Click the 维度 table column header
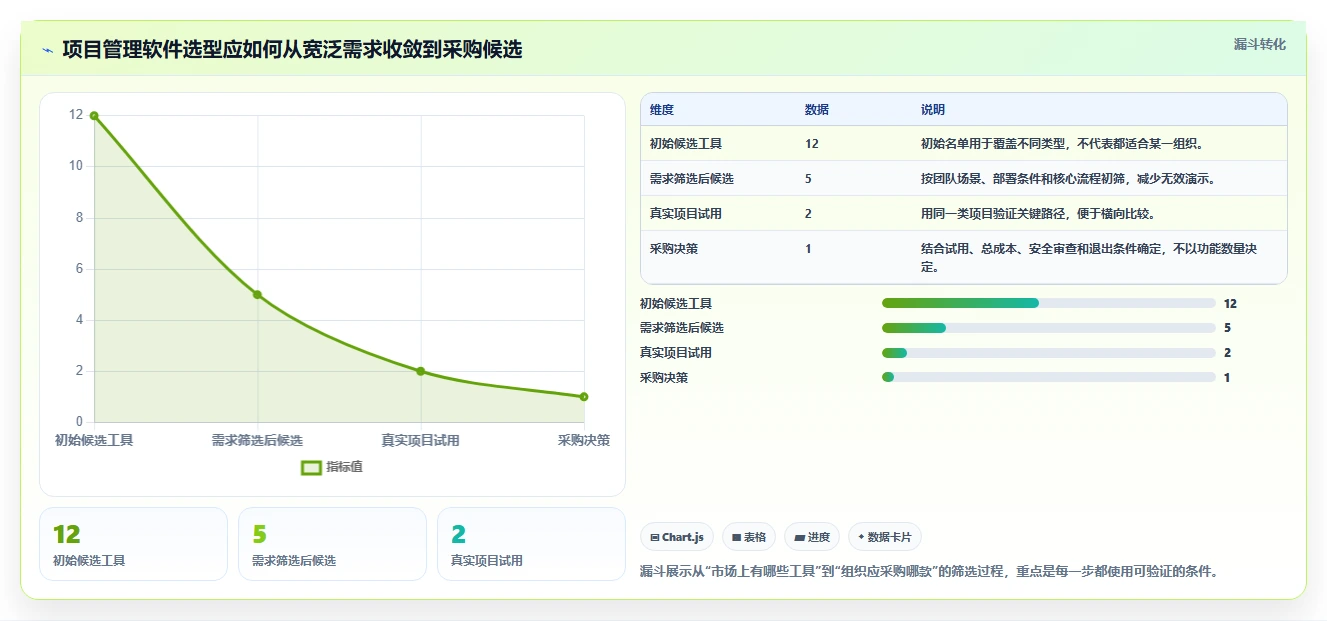Screen dimensions: 1327x621 662,110
